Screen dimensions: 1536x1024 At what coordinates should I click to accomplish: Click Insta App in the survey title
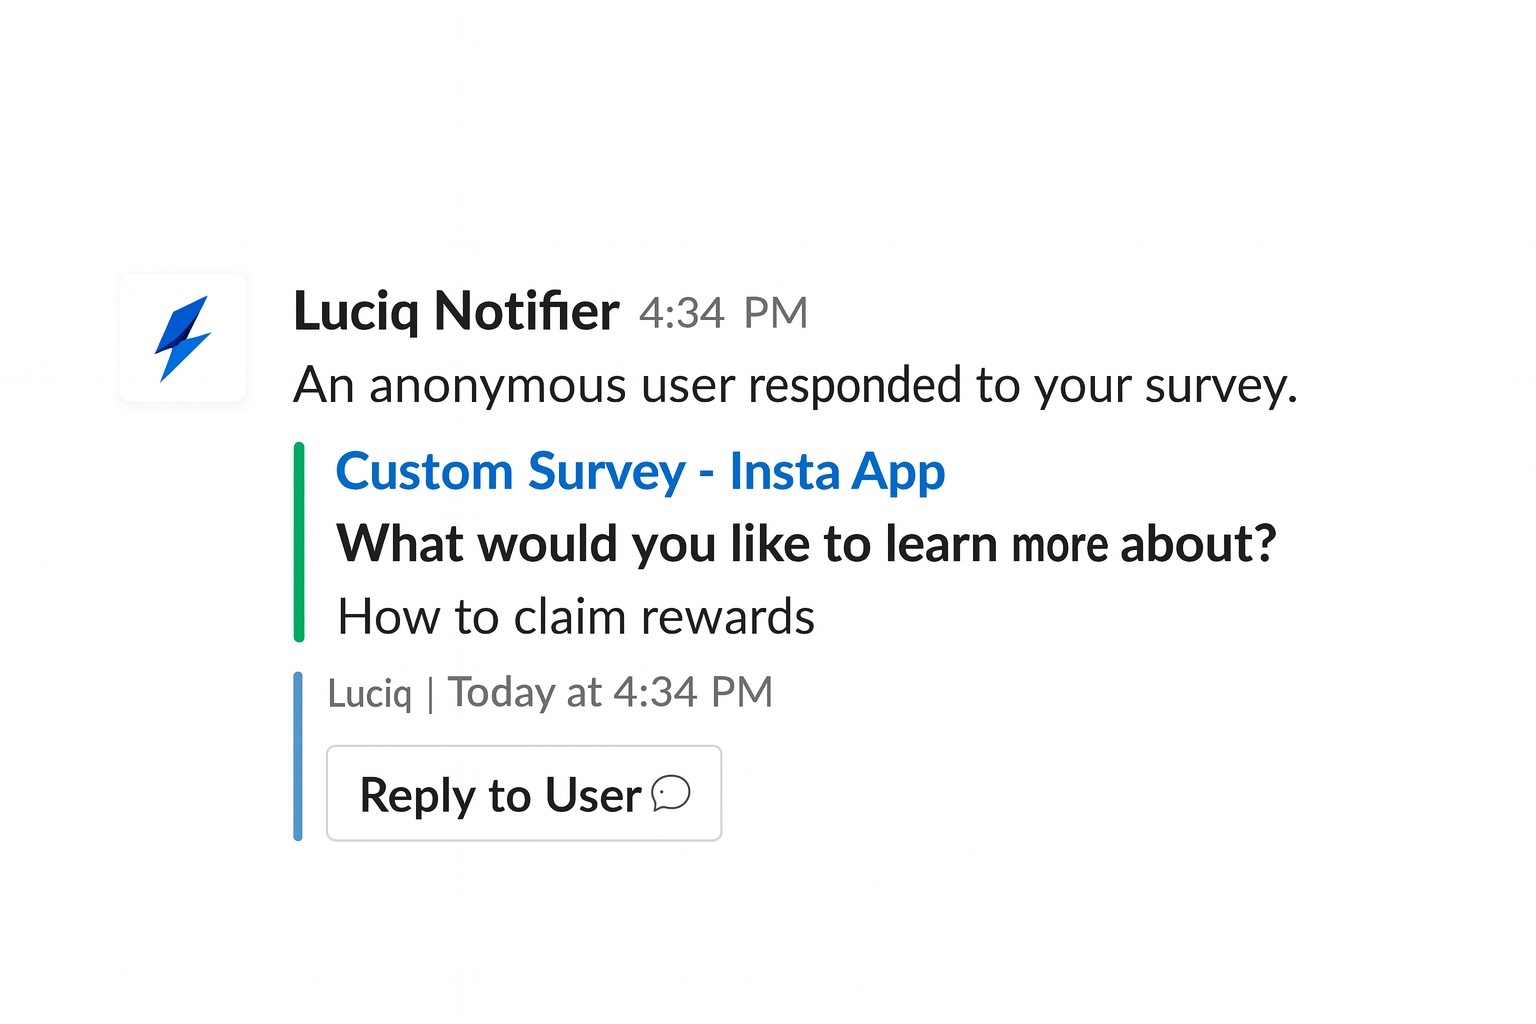click(x=837, y=472)
